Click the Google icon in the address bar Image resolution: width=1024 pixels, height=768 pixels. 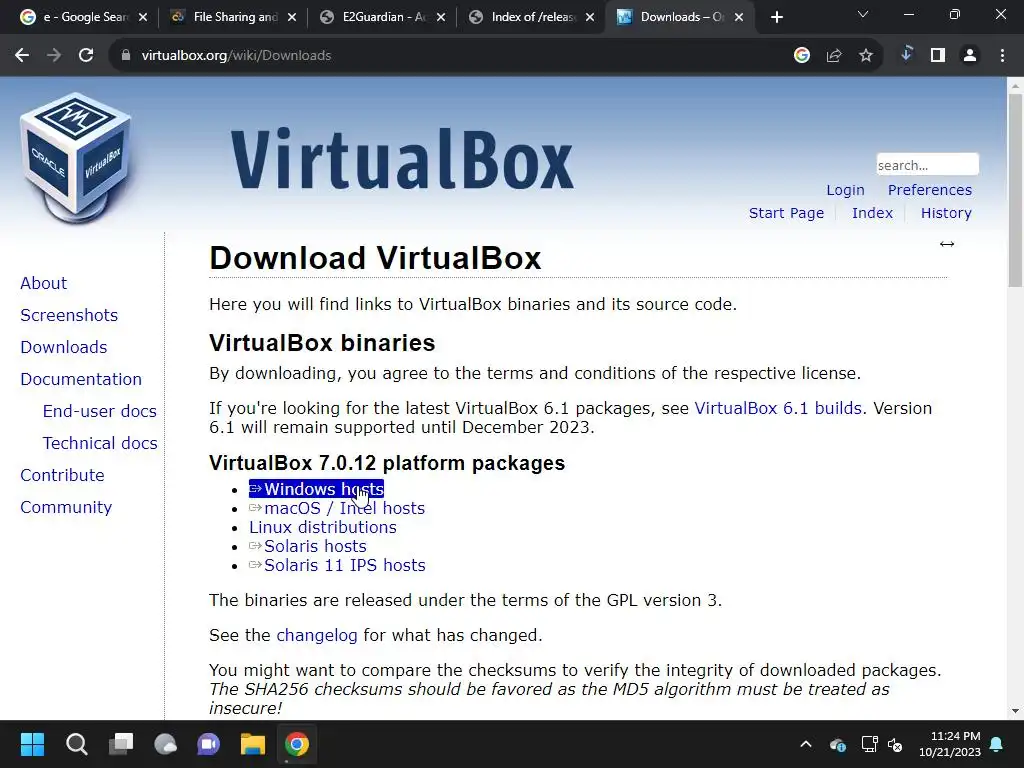point(802,56)
